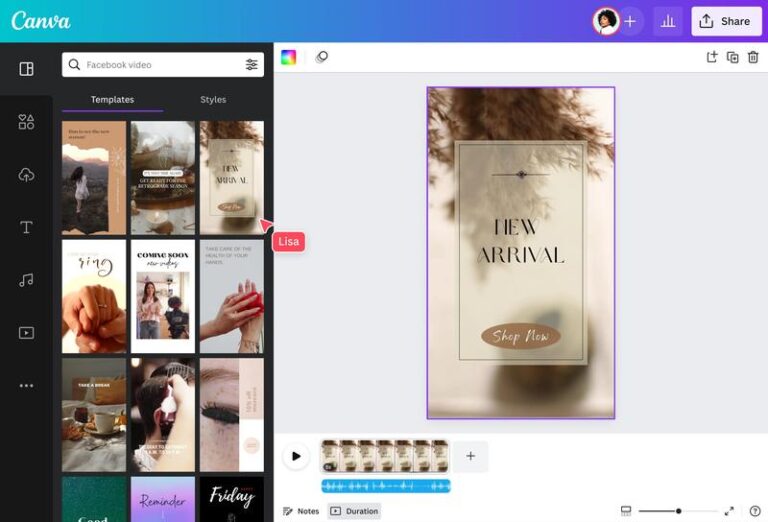Toggle the timeline view icon
This screenshot has height=522, width=768.
(x=626, y=511)
